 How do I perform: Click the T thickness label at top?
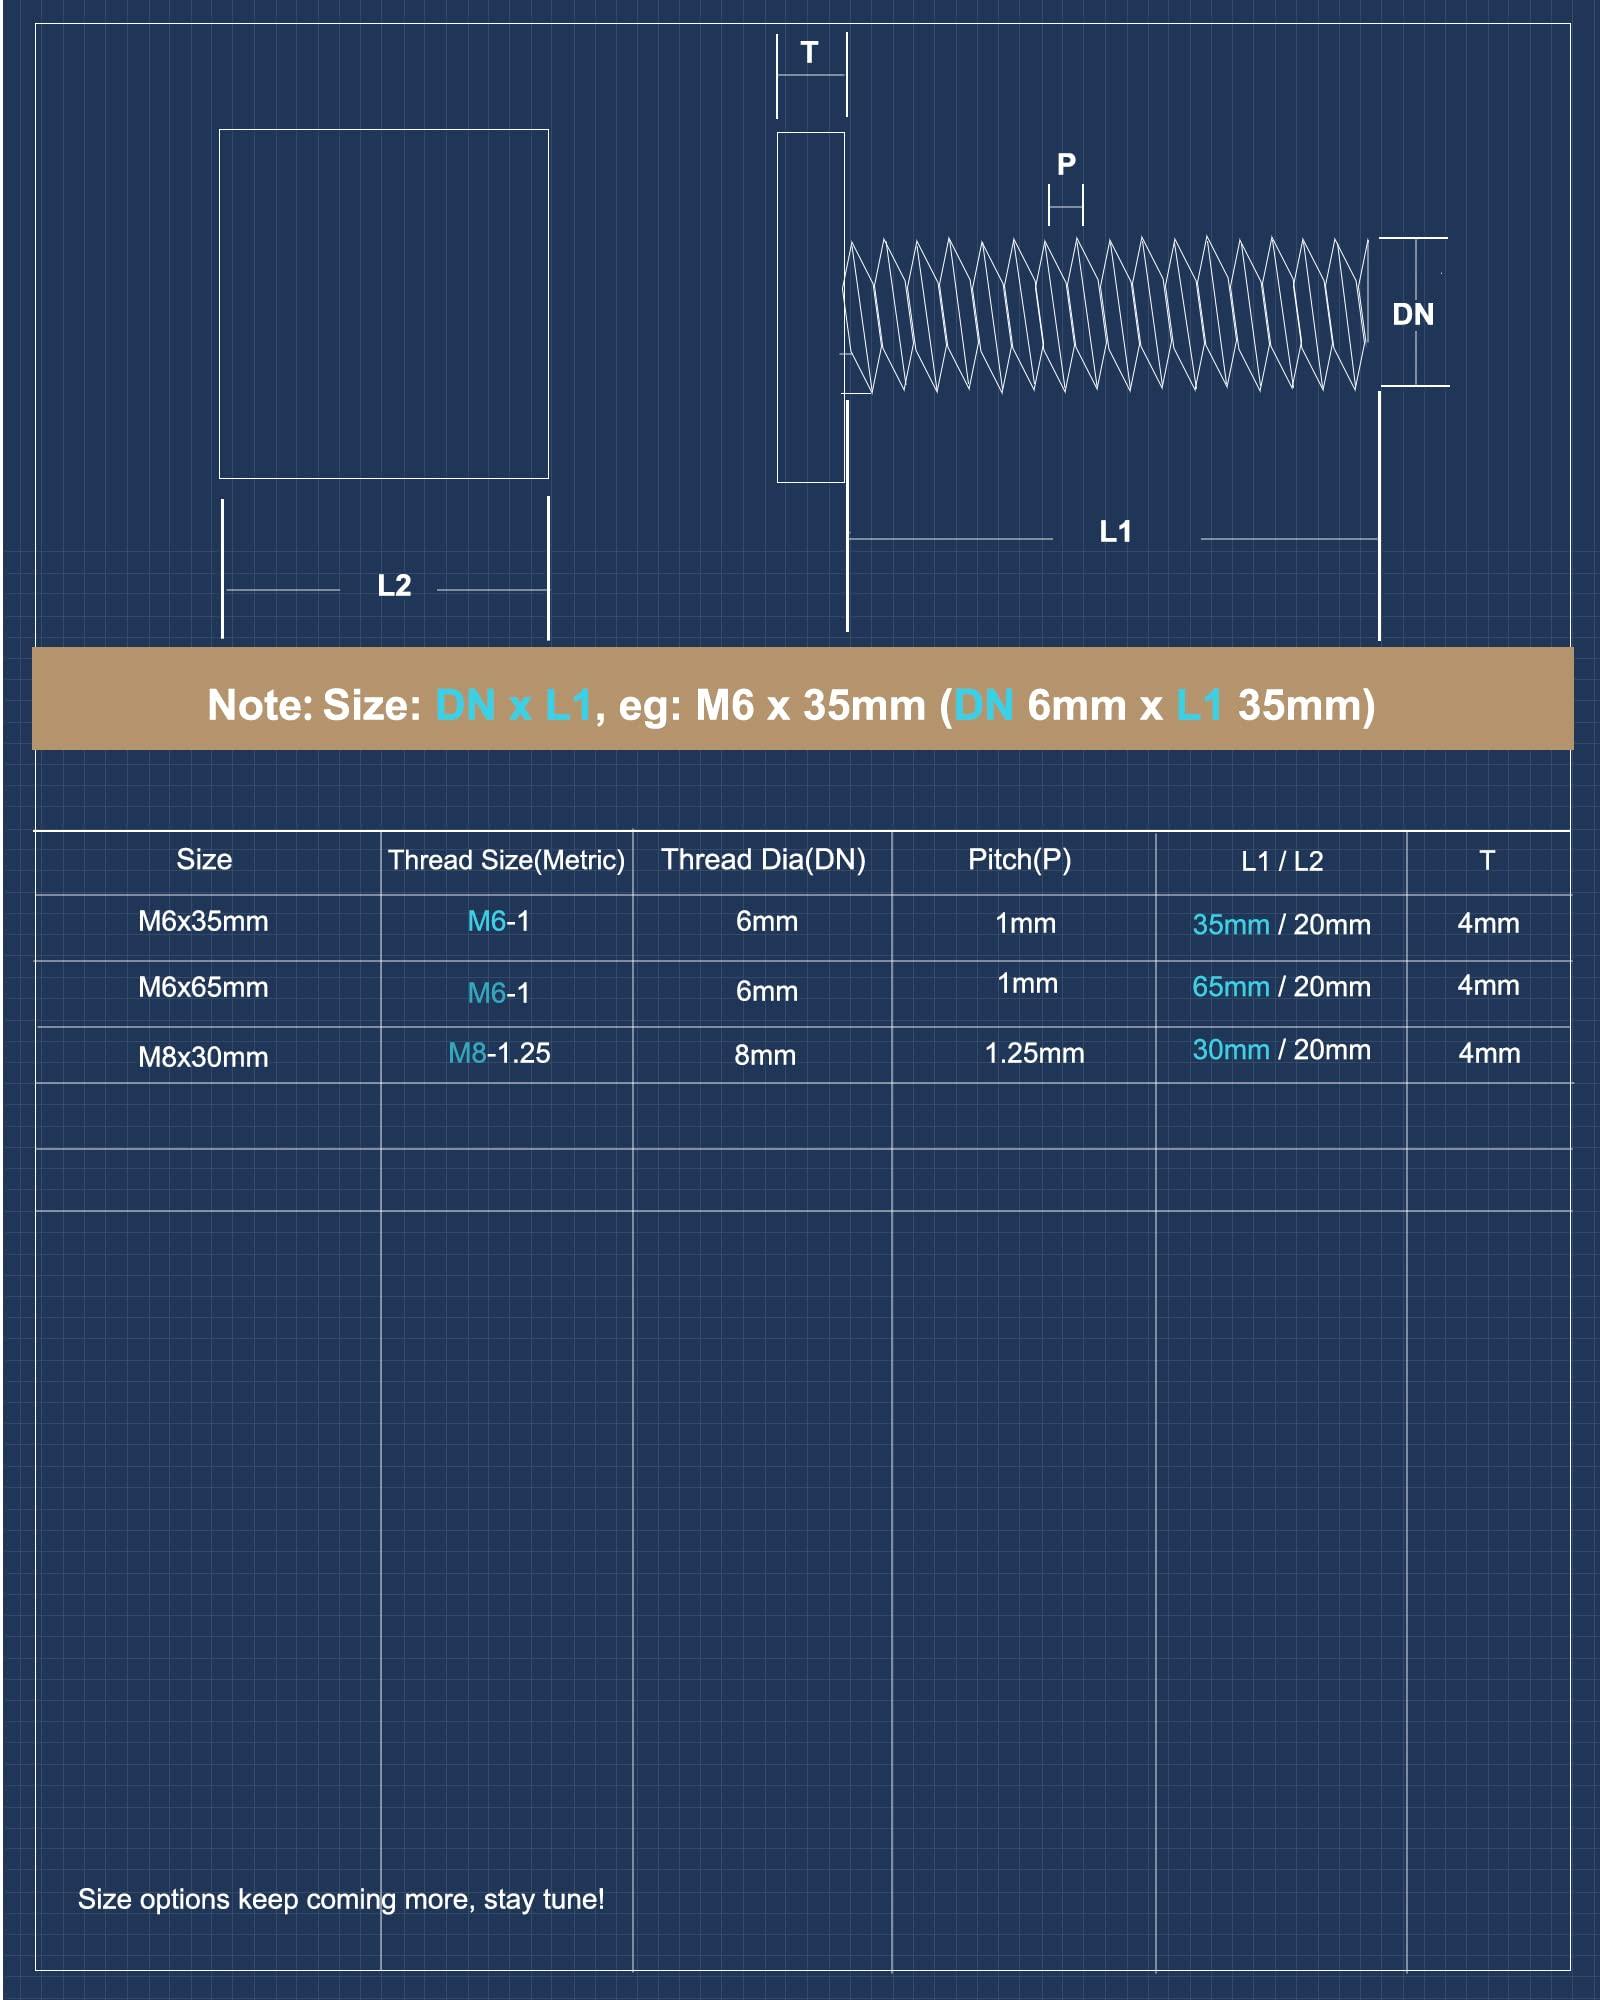(x=809, y=53)
